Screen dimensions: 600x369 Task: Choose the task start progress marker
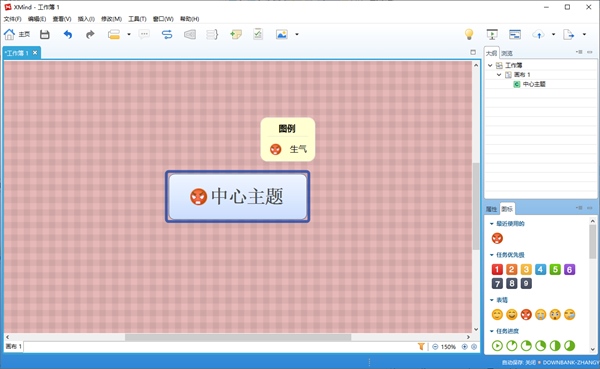497,346
